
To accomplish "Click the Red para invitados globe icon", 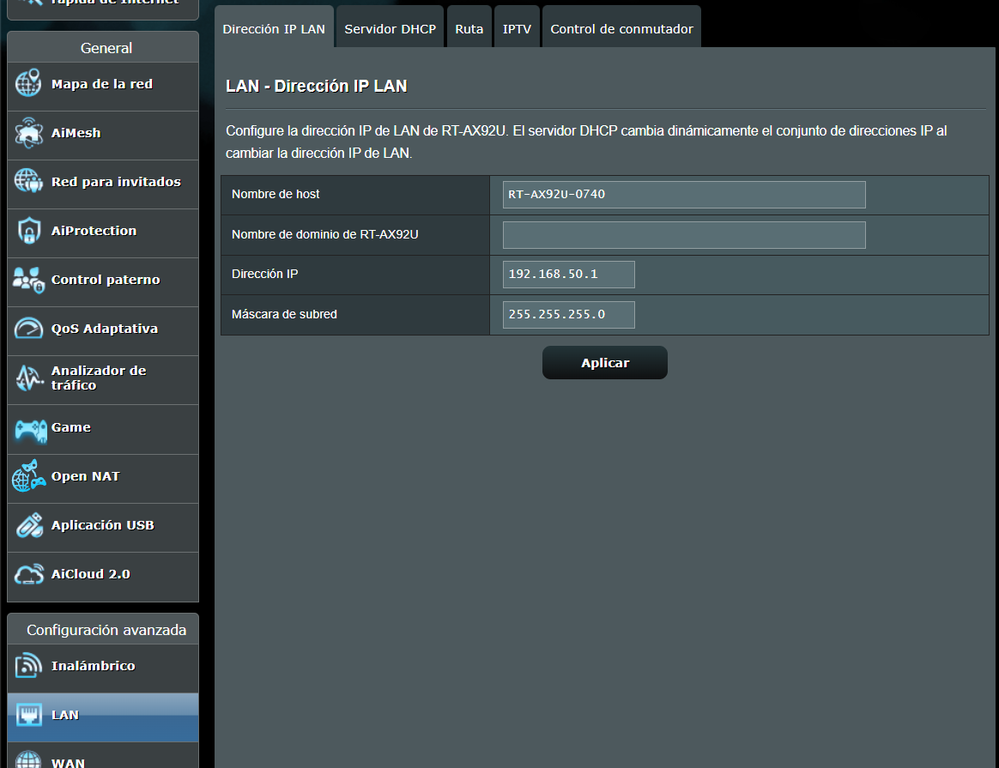I will point(29,182).
